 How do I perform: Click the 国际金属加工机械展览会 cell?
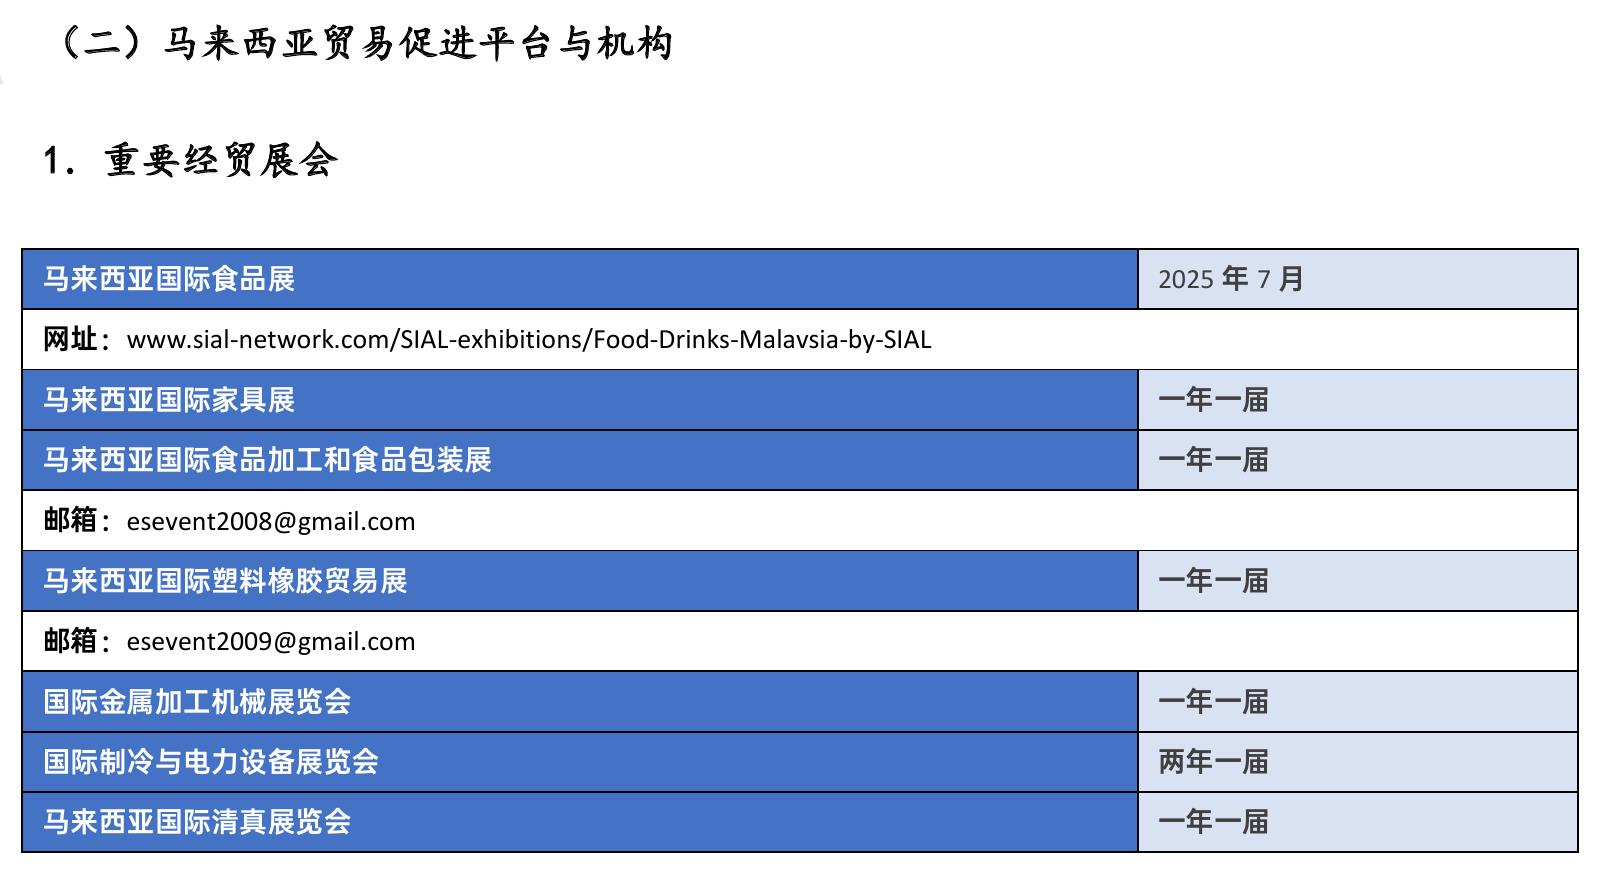(580, 702)
